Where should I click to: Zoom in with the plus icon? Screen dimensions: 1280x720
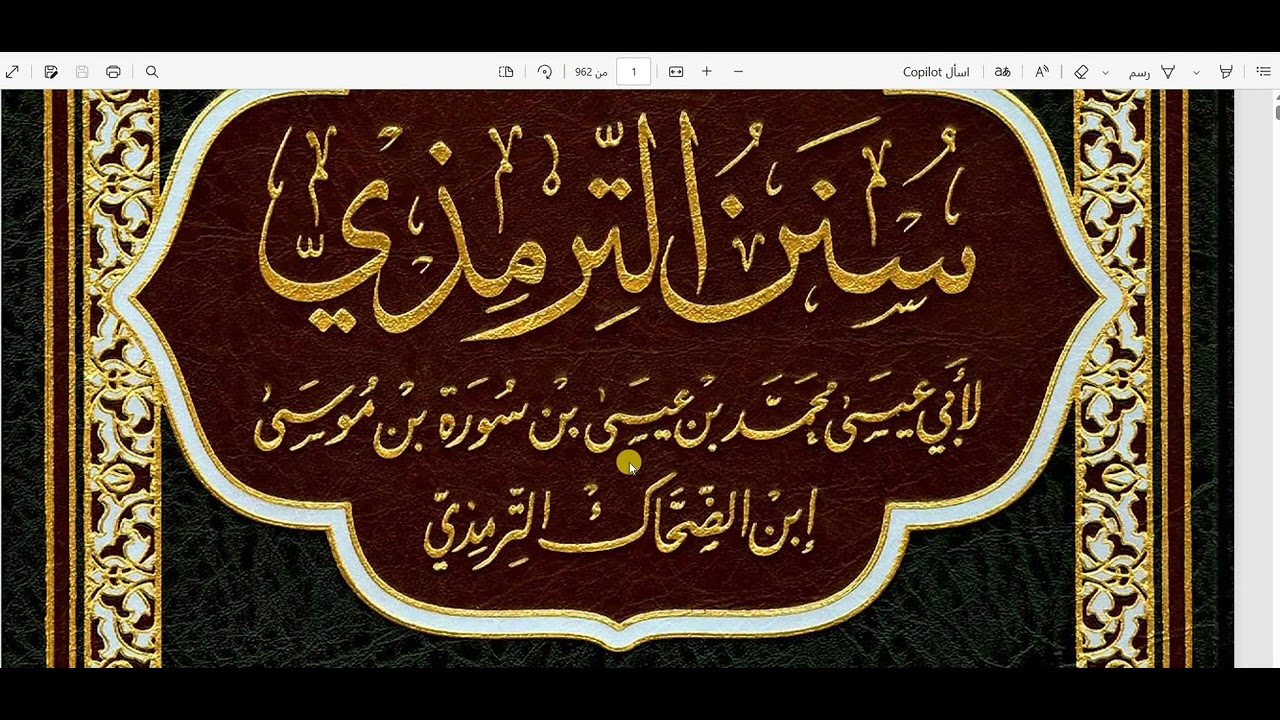coord(707,72)
